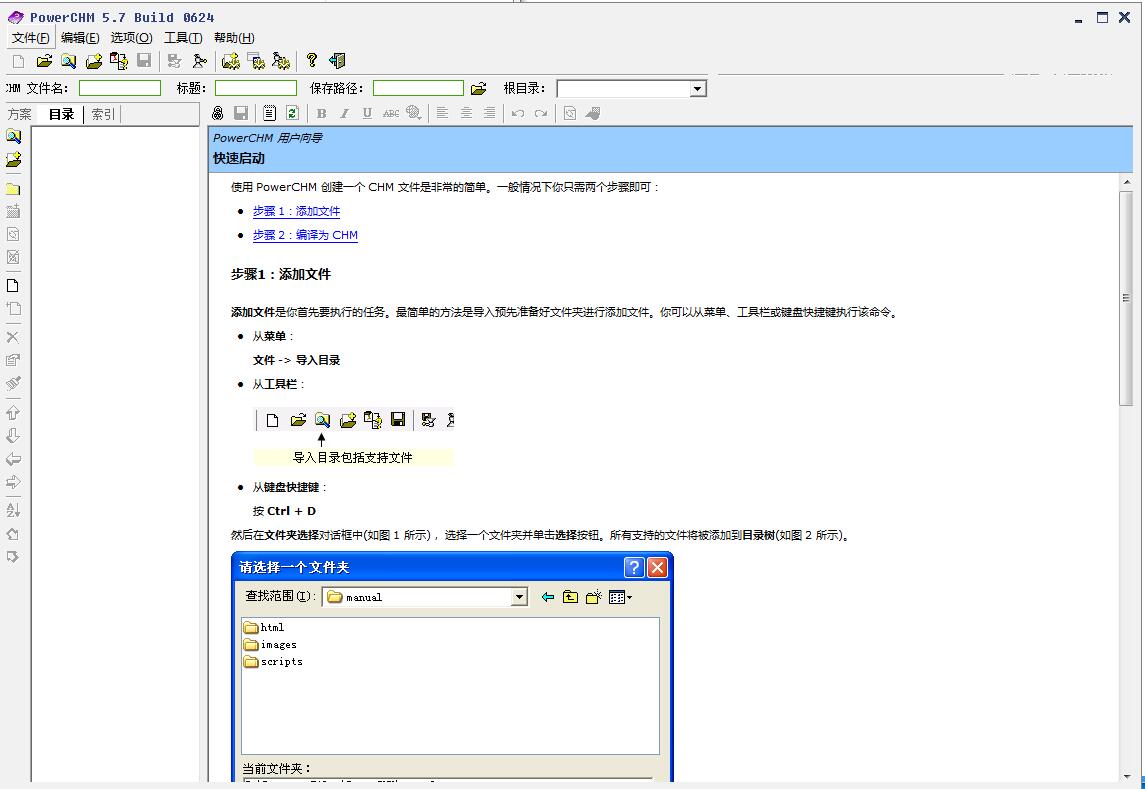Click the Sort A-Z icon in sidebar
Screen dimensions: 1145x789
point(13,511)
